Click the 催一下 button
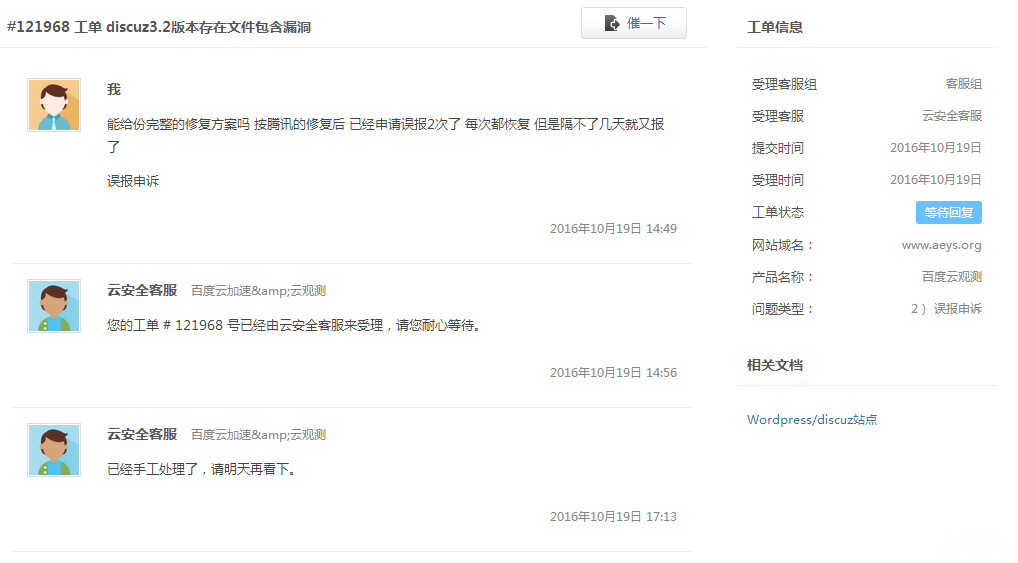 (x=633, y=23)
